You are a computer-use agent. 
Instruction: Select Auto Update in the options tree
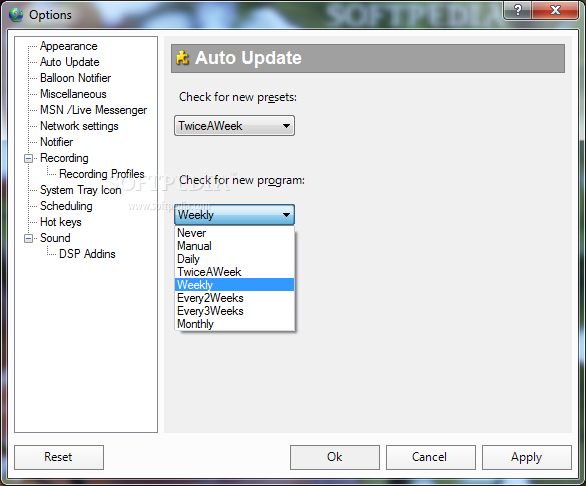click(70, 62)
